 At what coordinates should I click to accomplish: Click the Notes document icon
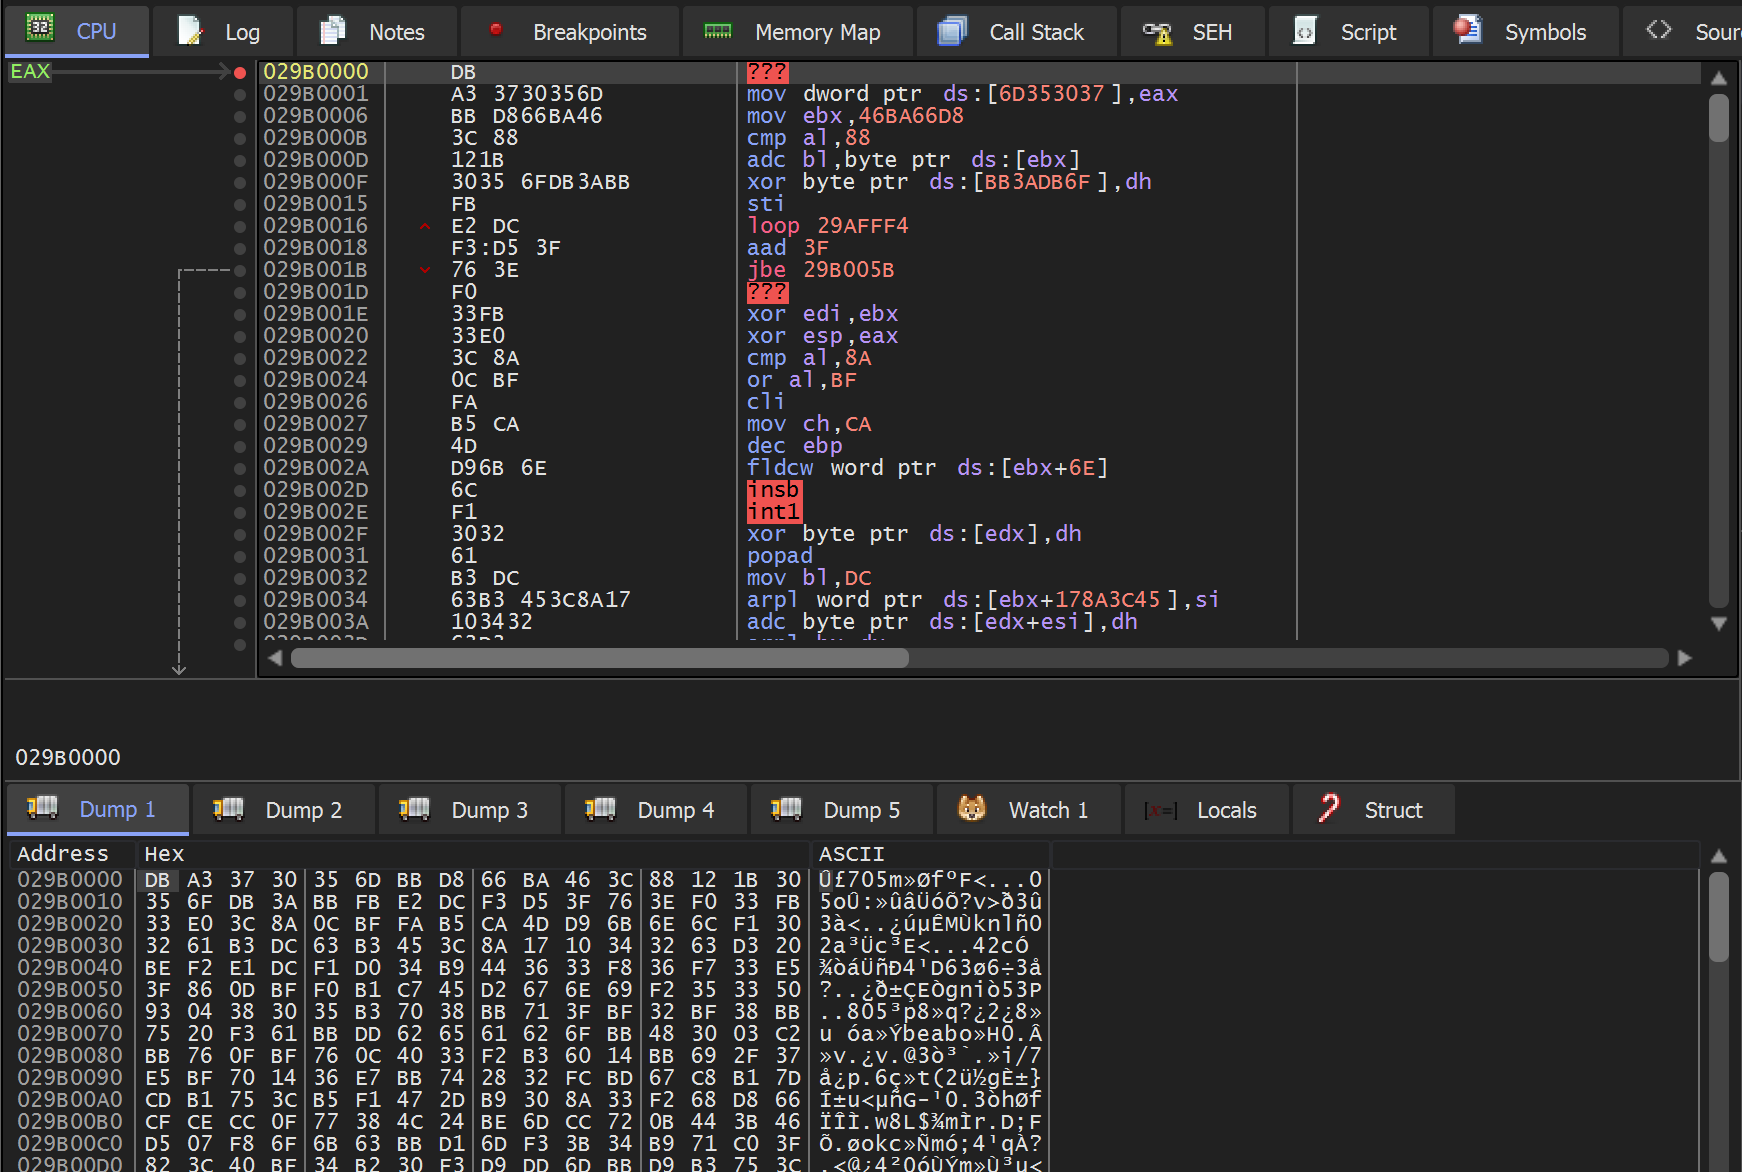click(333, 30)
